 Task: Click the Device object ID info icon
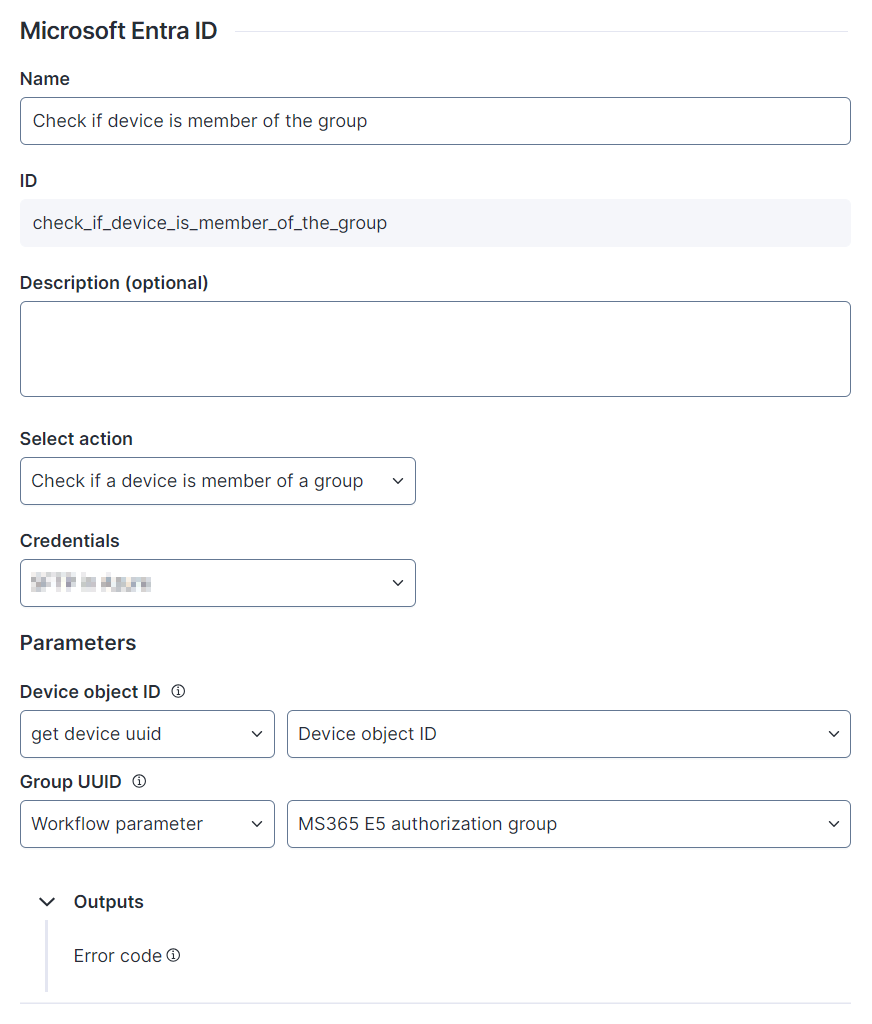(179, 691)
